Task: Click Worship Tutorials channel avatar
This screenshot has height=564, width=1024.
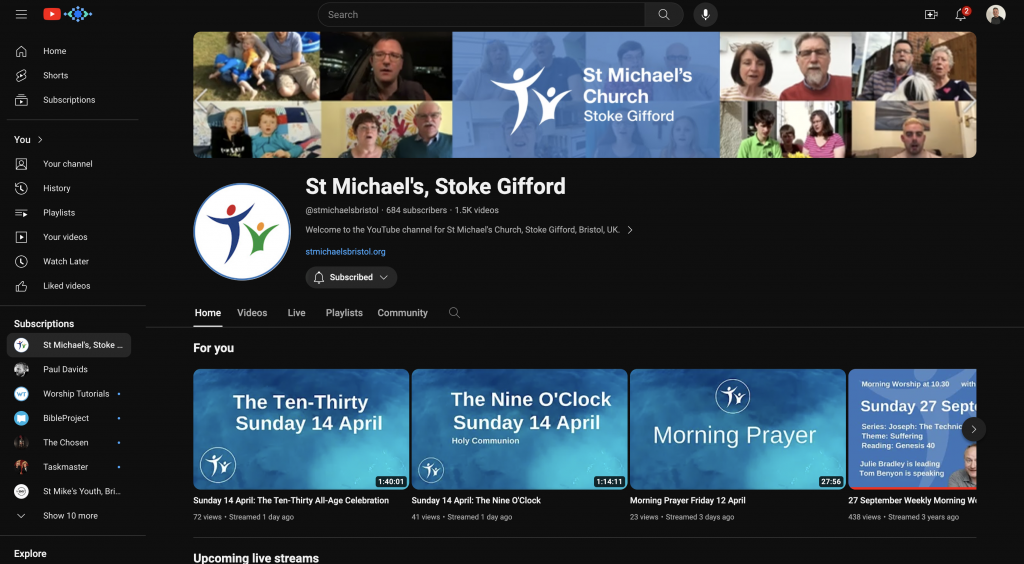Action: [22, 394]
